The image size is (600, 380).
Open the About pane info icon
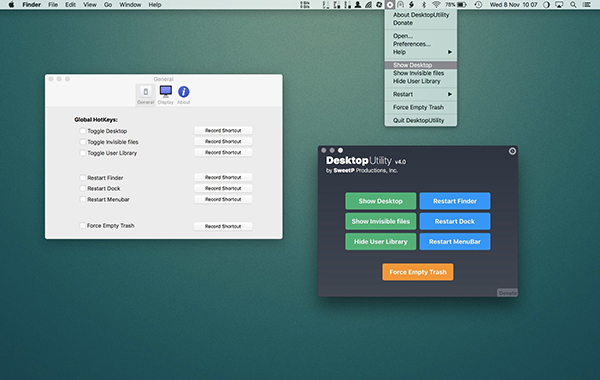[184, 94]
